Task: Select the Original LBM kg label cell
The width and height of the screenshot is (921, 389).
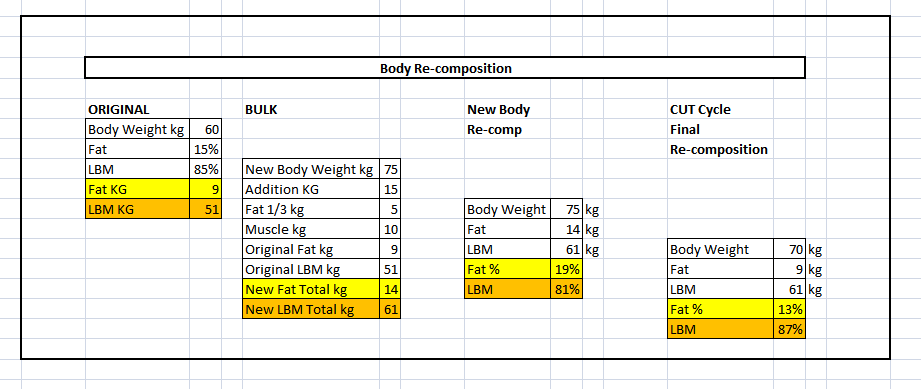Action: (x=311, y=269)
